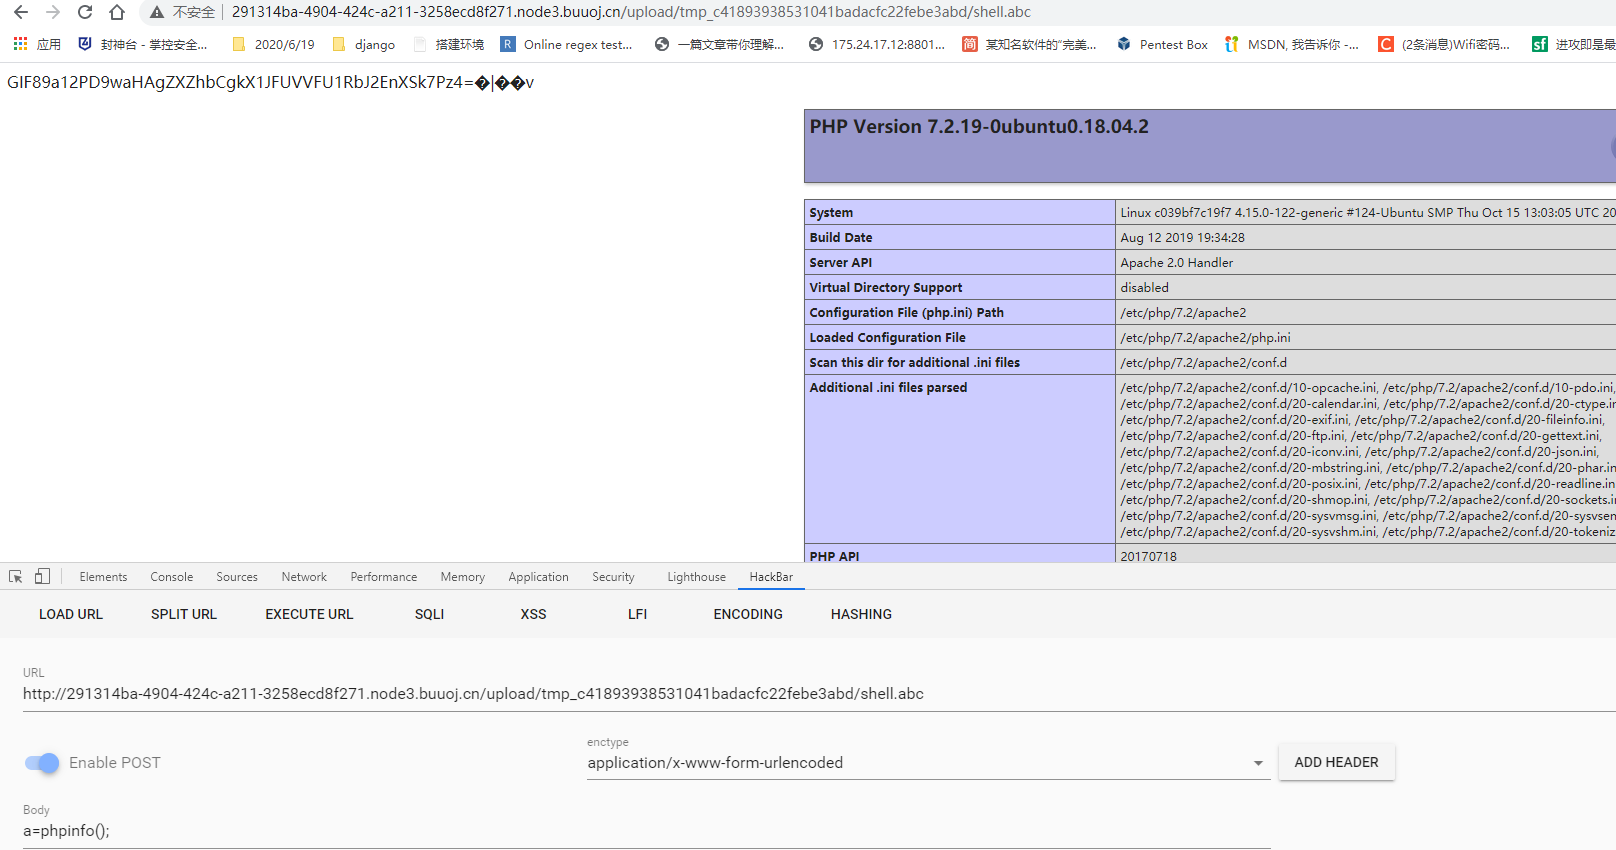Toggle the Enable POST switch
1616x850 pixels.
pyautogui.click(x=42, y=763)
